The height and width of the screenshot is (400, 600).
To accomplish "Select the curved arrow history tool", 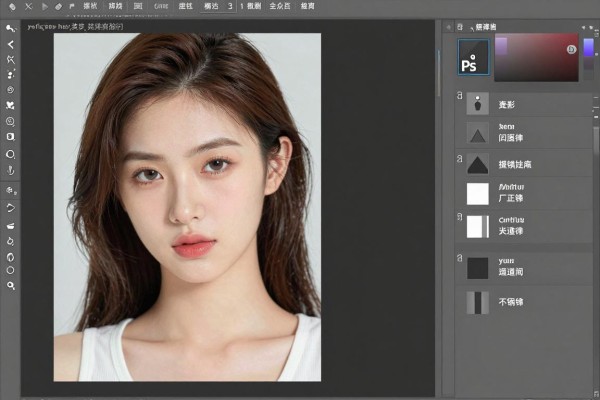I will pyautogui.click(x=11, y=208).
